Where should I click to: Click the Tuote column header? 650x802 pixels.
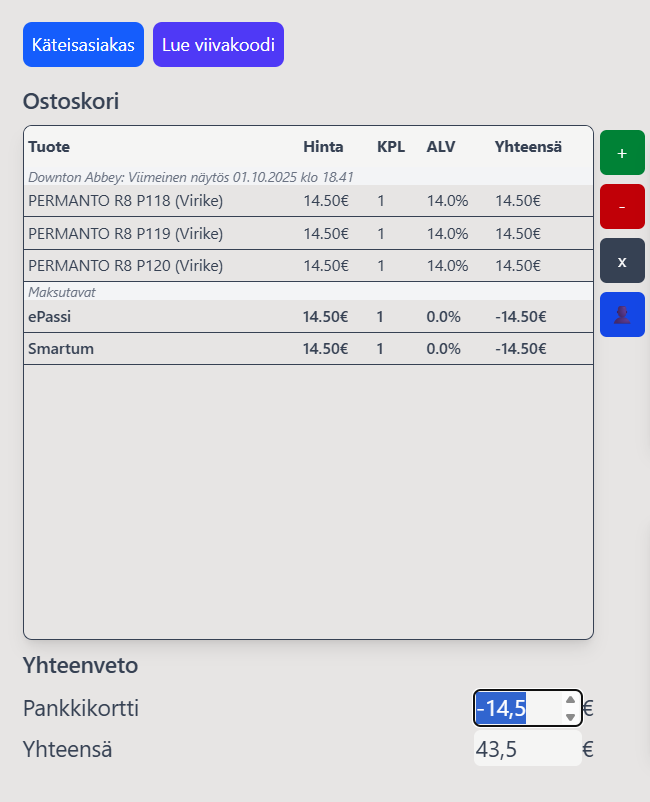coord(49,147)
